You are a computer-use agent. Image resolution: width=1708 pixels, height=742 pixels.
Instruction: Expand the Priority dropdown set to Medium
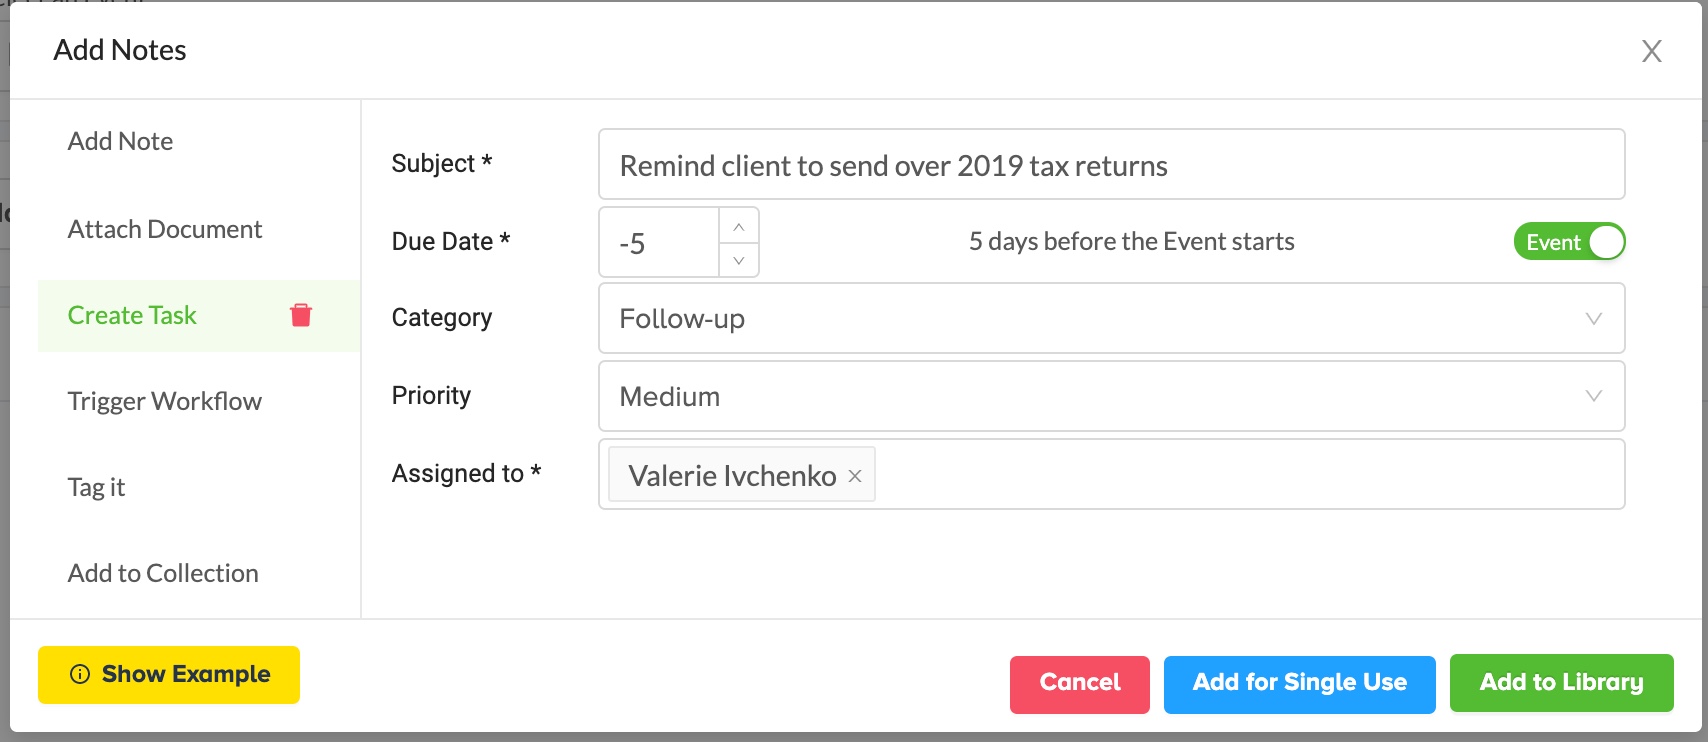pyautogui.click(x=1111, y=396)
